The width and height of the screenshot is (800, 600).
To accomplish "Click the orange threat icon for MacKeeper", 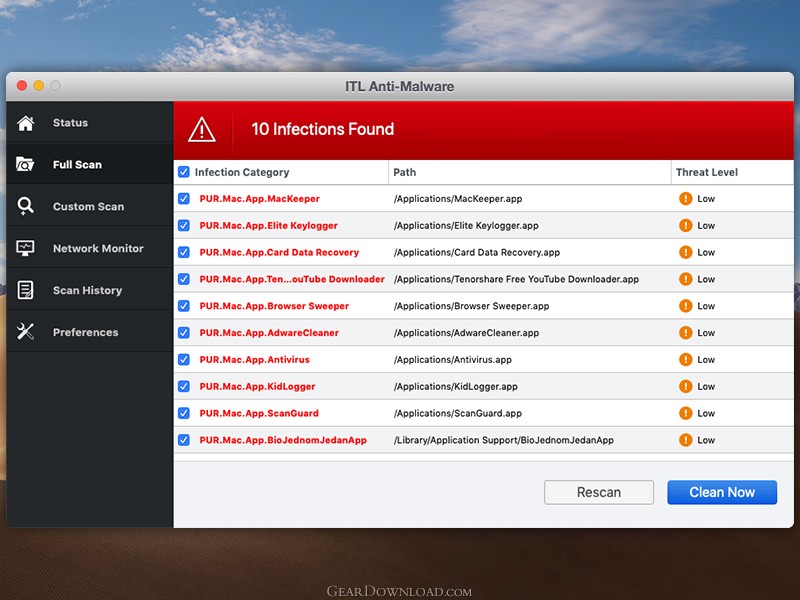I will (x=685, y=198).
